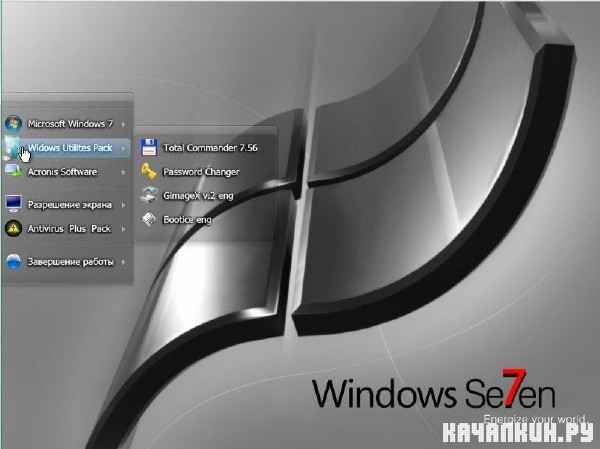Click the Acronis Software computer icon
The width and height of the screenshot is (600, 449).
[x=13, y=171]
